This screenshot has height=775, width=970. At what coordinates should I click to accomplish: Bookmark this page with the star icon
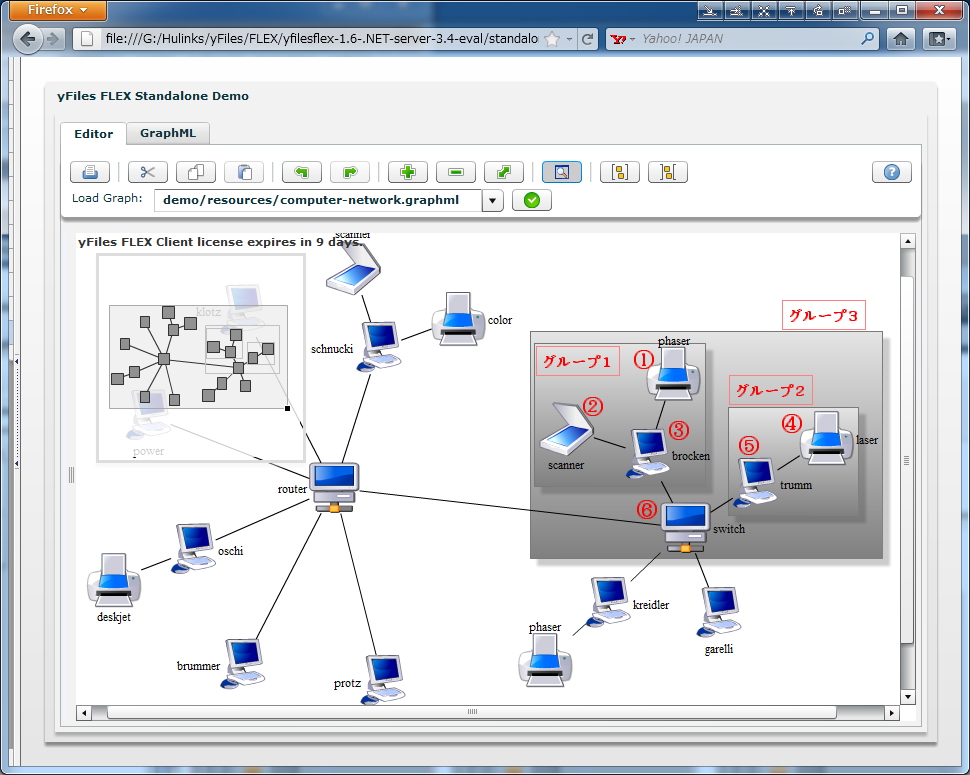click(551, 39)
